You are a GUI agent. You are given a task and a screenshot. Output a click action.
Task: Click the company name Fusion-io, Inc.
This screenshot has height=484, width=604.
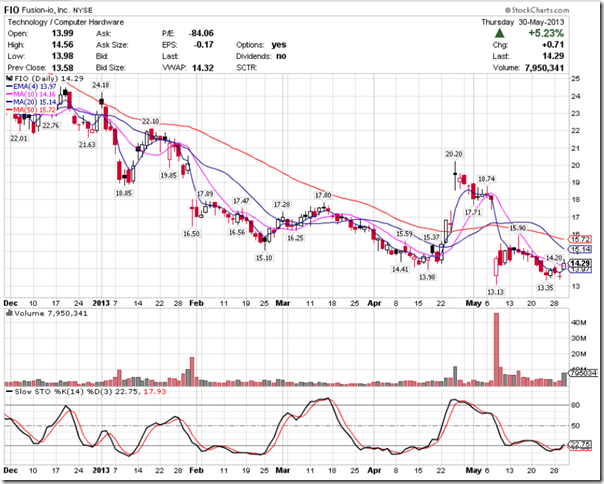46,10
